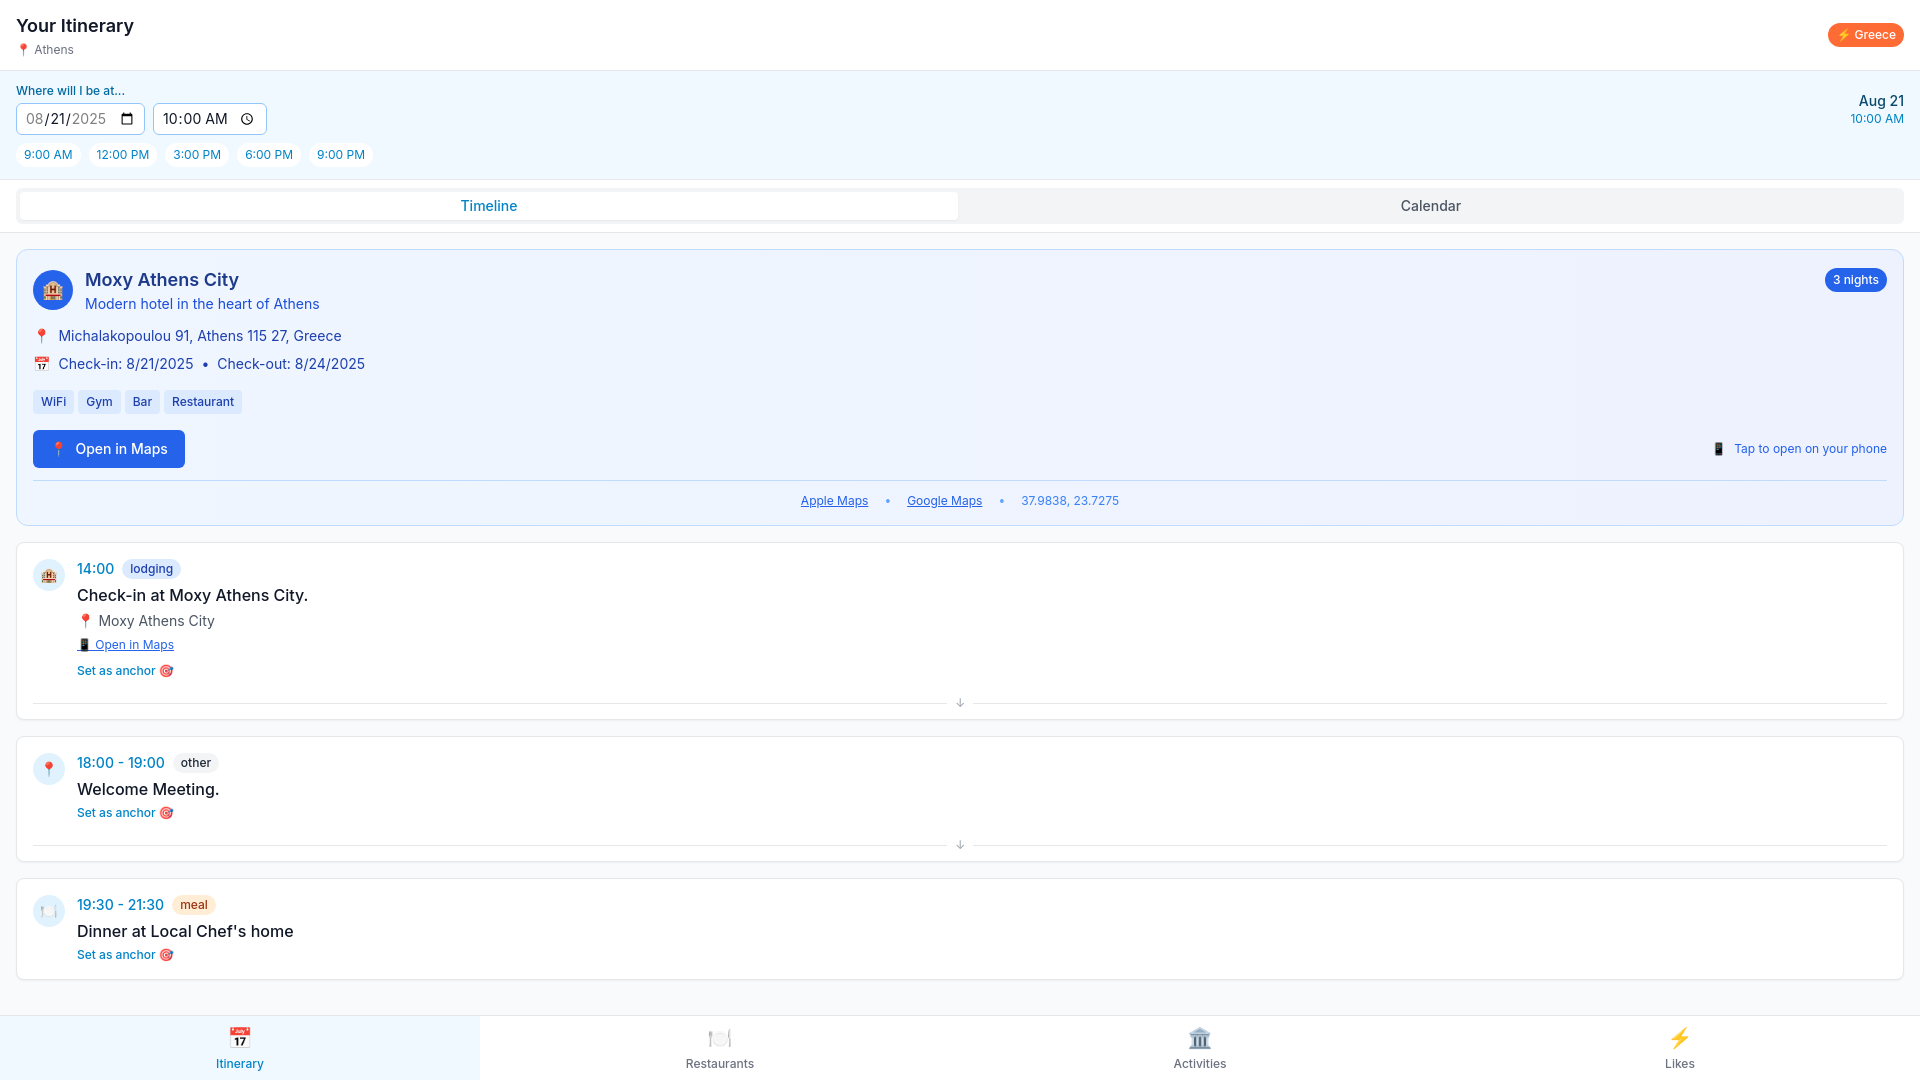
Task: Open the Activities tab in bottom navigation
Action: 1200,1048
